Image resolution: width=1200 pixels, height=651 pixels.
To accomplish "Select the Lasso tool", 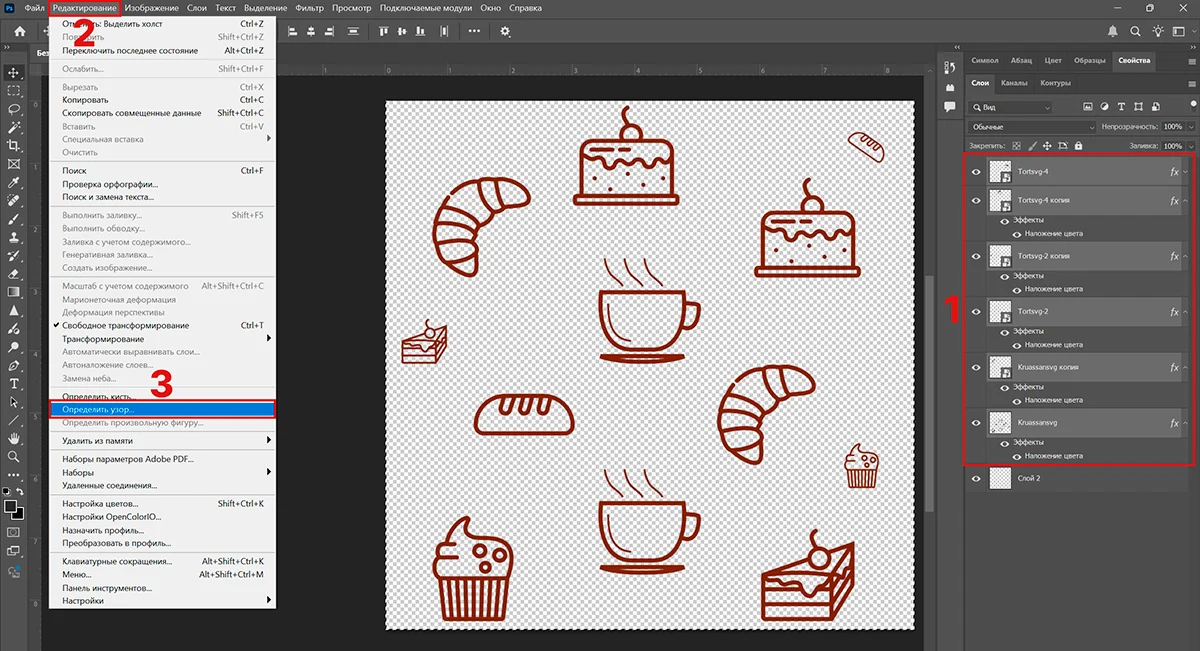I will [x=14, y=109].
